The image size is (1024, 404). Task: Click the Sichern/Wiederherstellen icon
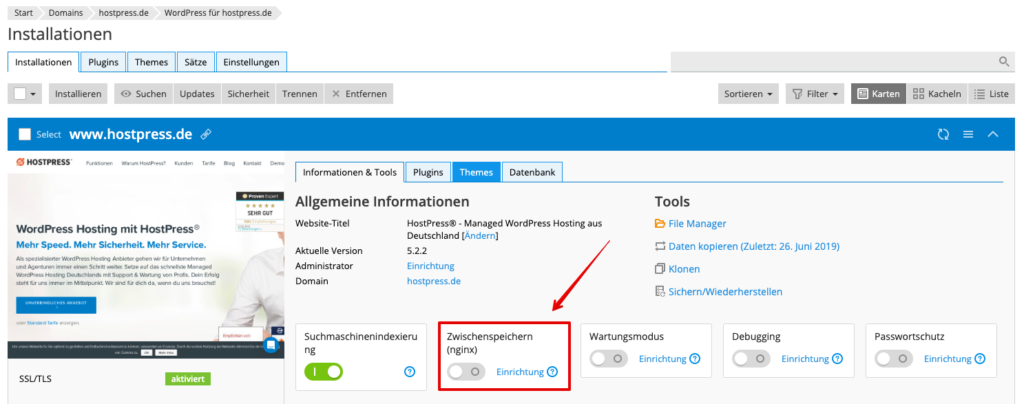tap(660, 292)
